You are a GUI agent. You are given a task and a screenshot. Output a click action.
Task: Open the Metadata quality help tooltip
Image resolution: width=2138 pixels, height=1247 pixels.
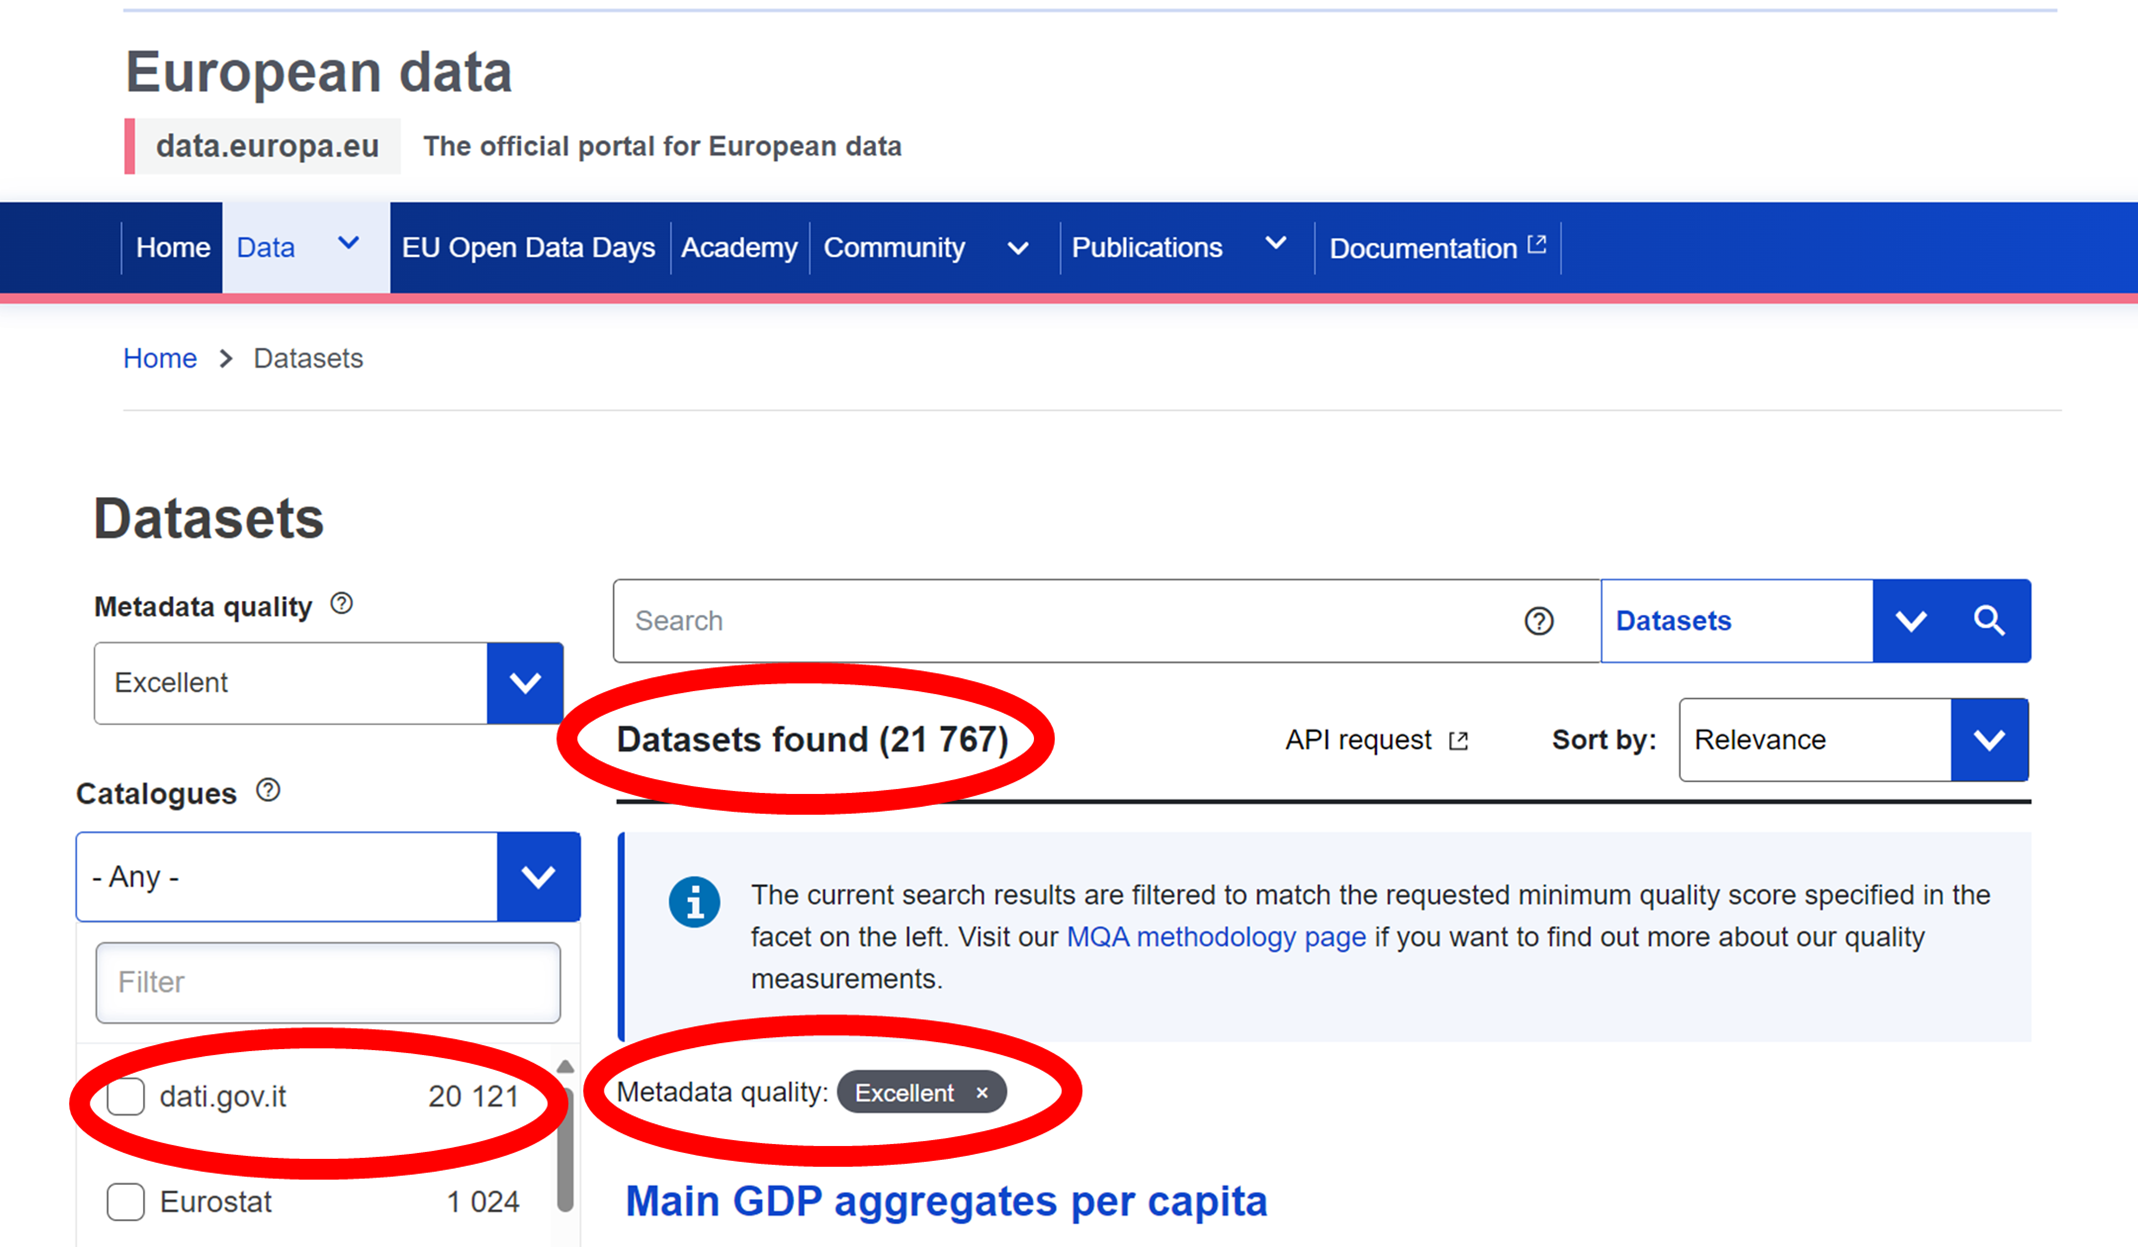342,604
